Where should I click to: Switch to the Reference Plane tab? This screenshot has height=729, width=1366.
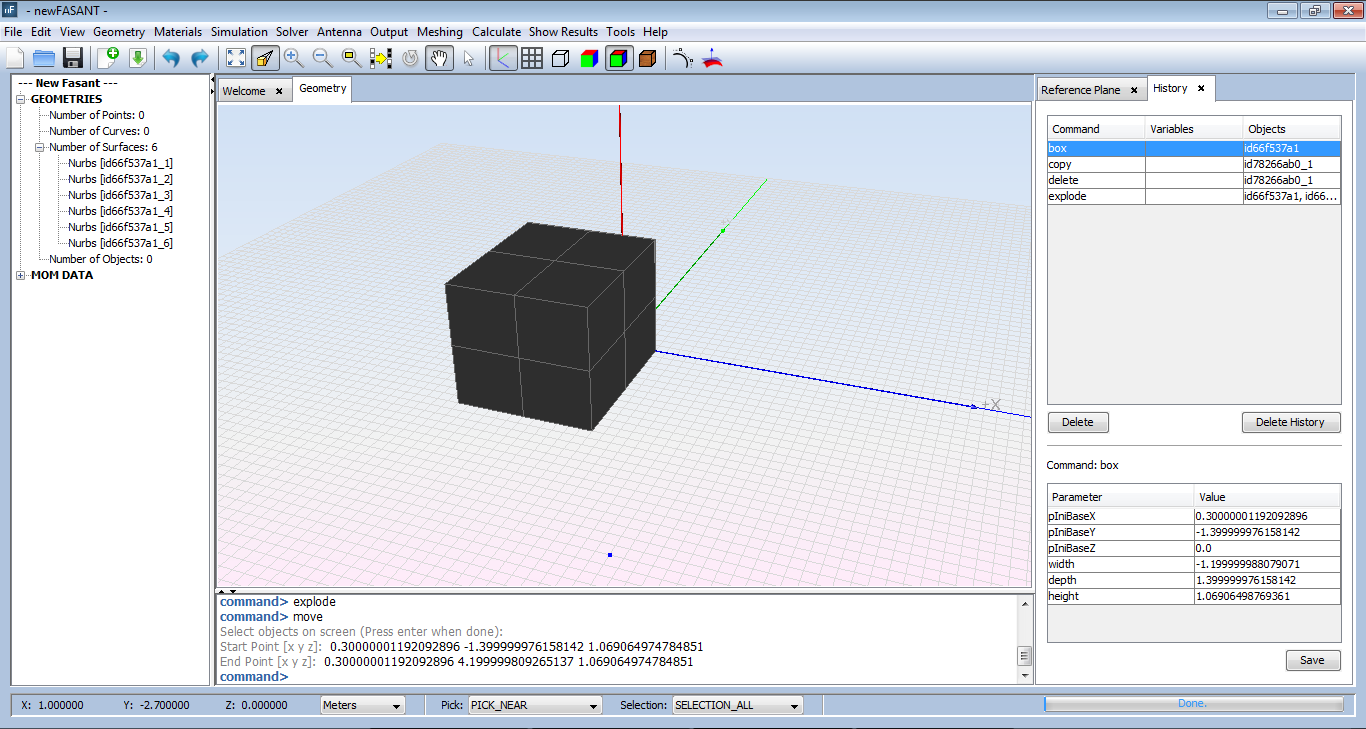pos(1080,90)
